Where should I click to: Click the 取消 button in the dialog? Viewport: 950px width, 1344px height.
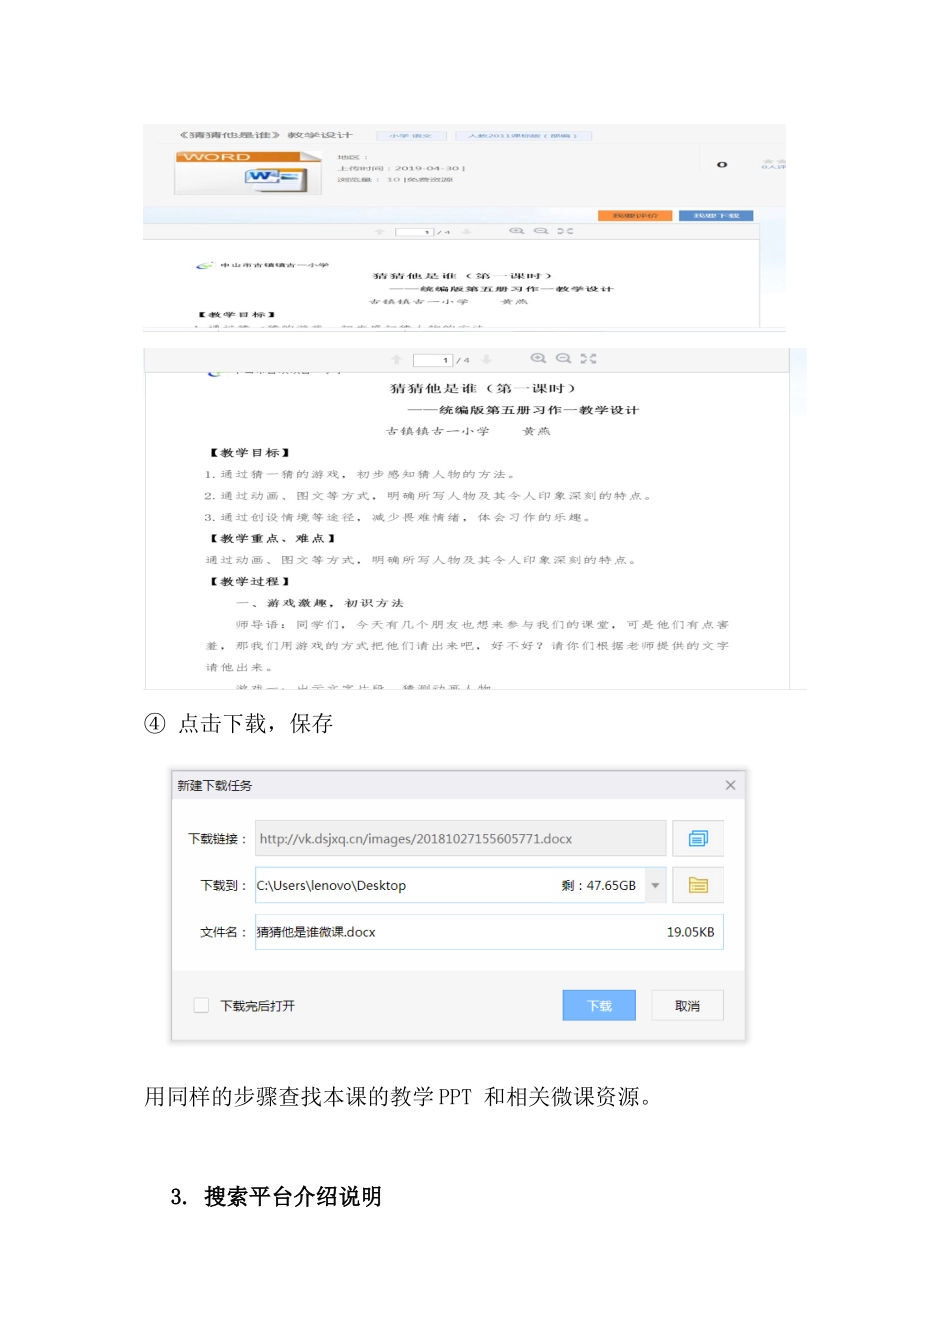[x=687, y=1005]
